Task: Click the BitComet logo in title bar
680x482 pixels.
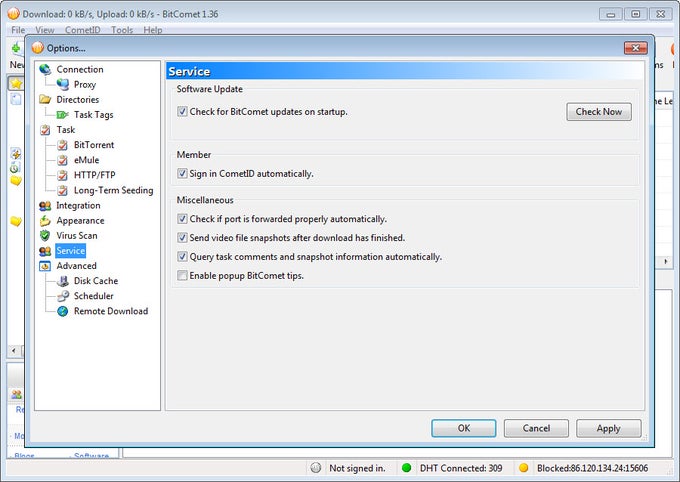Action: coord(13,13)
